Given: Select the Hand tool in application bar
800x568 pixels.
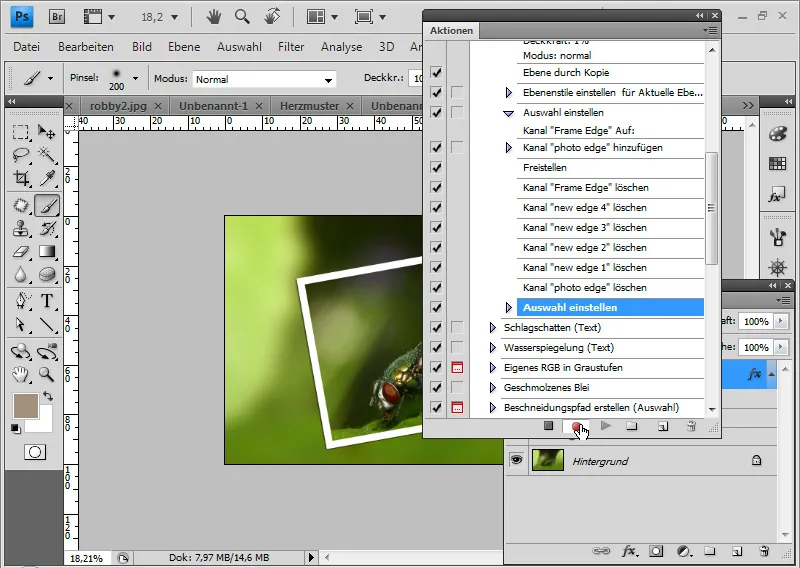Looking at the screenshot, I should point(214,17).
